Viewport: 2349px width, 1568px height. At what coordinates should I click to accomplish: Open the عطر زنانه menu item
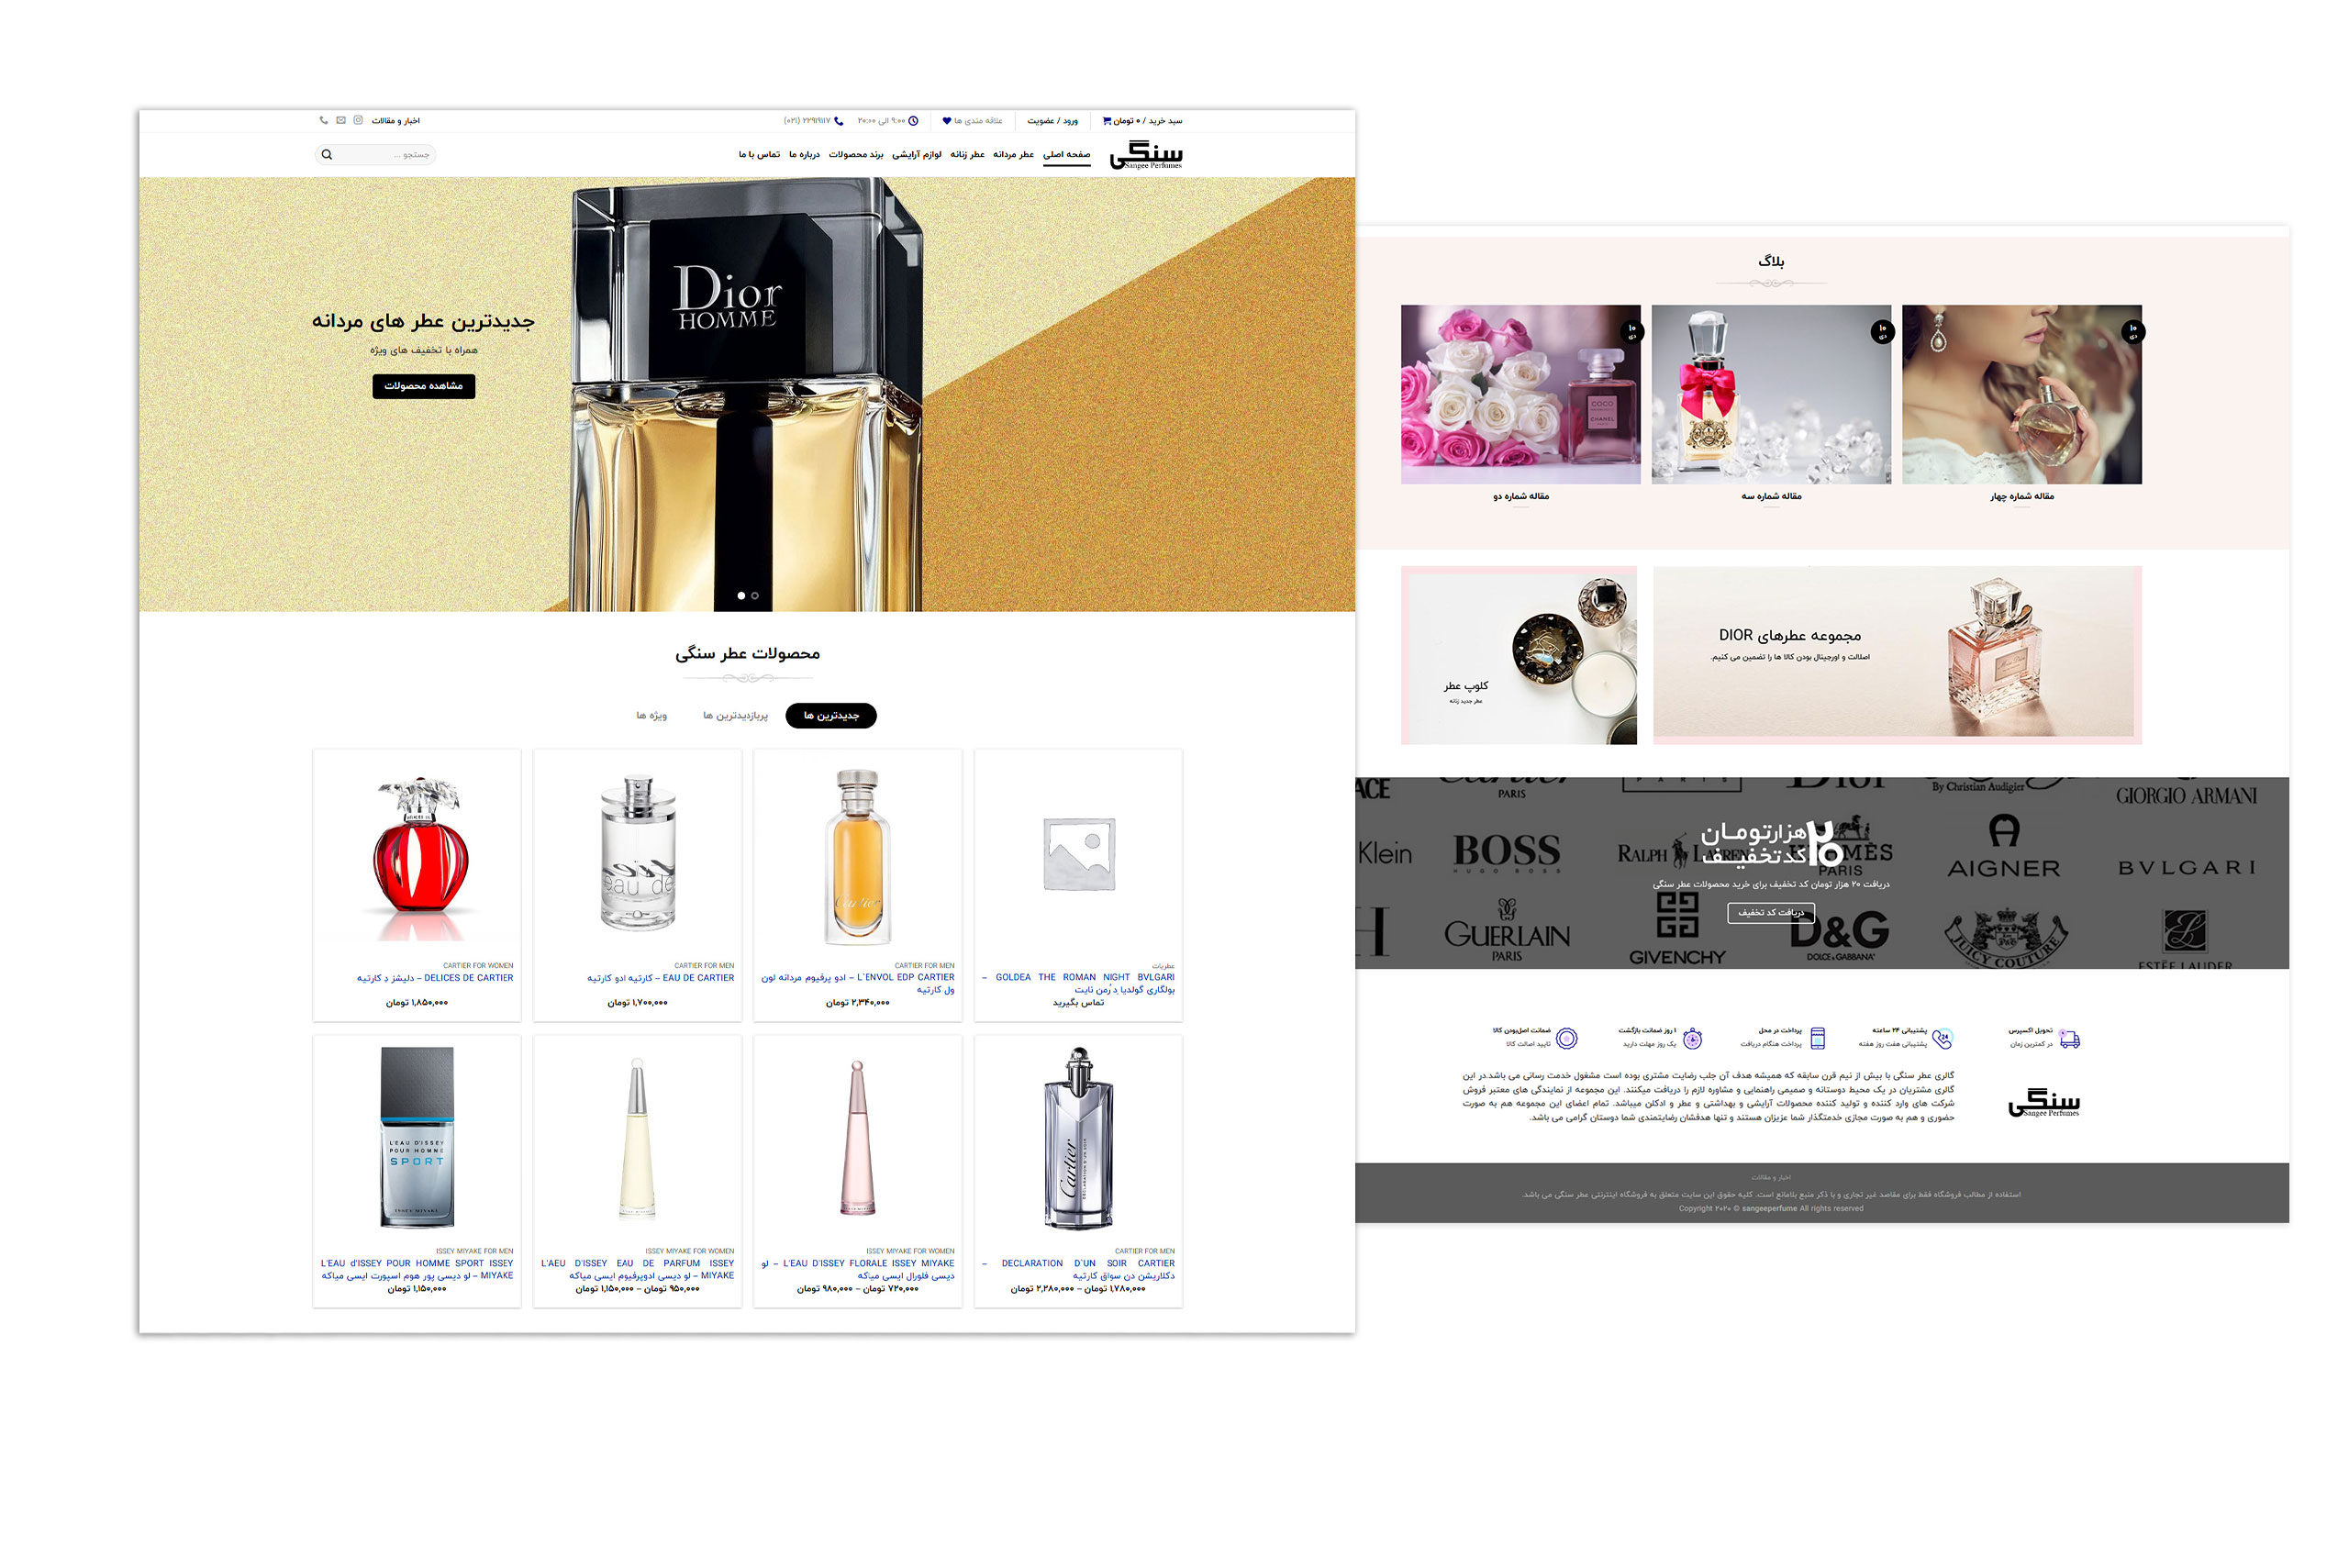point(967,154)
